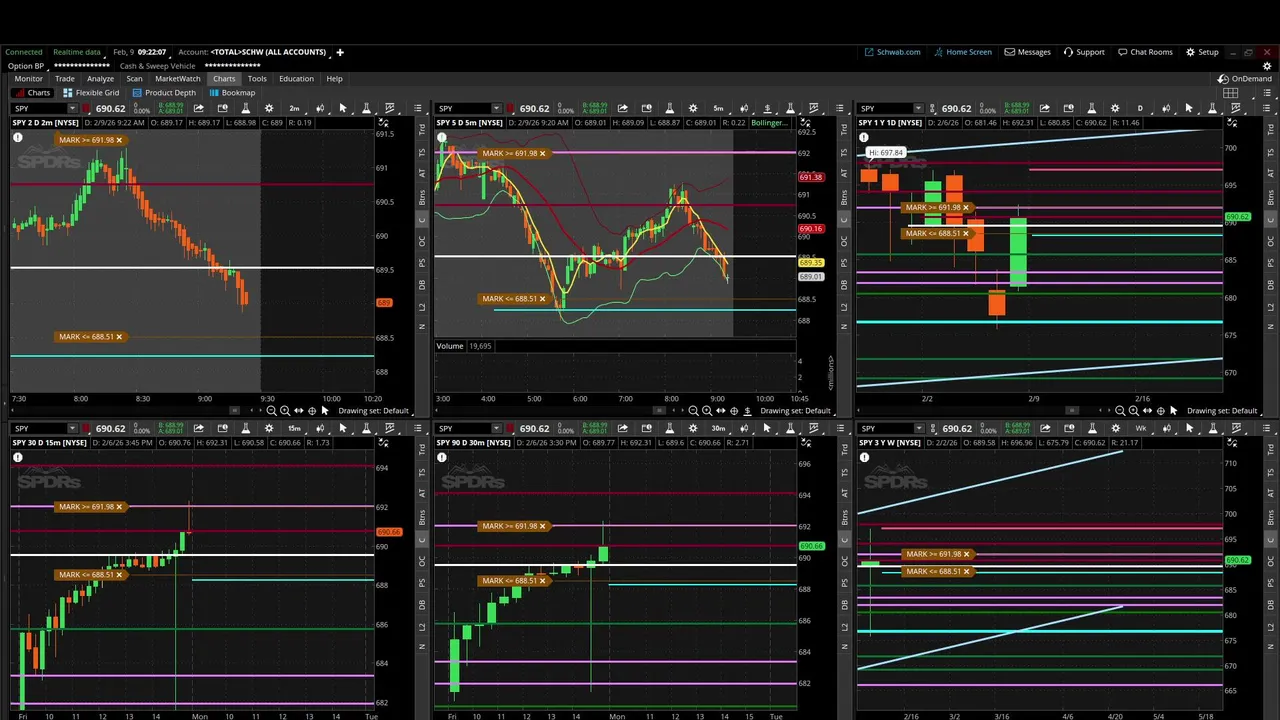The image size is (1280, 720).
Task: Open Messages
Action: pyautogui.click(x=1027, y=52)
